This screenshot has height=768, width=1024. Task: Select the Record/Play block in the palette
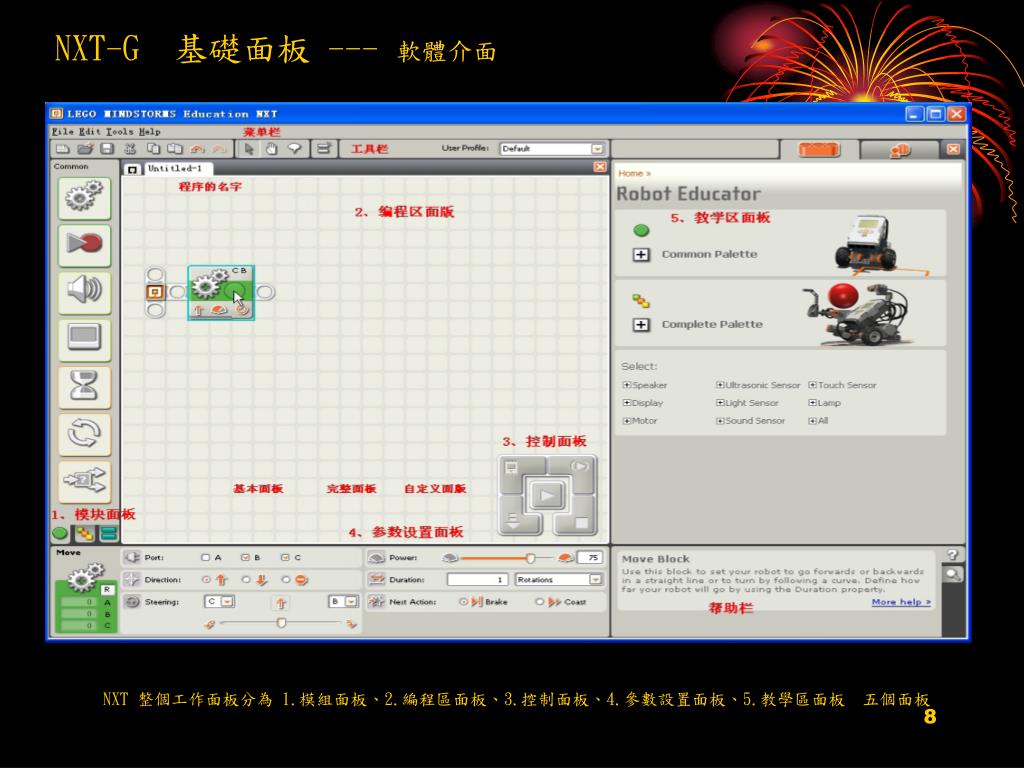(84, 246)
